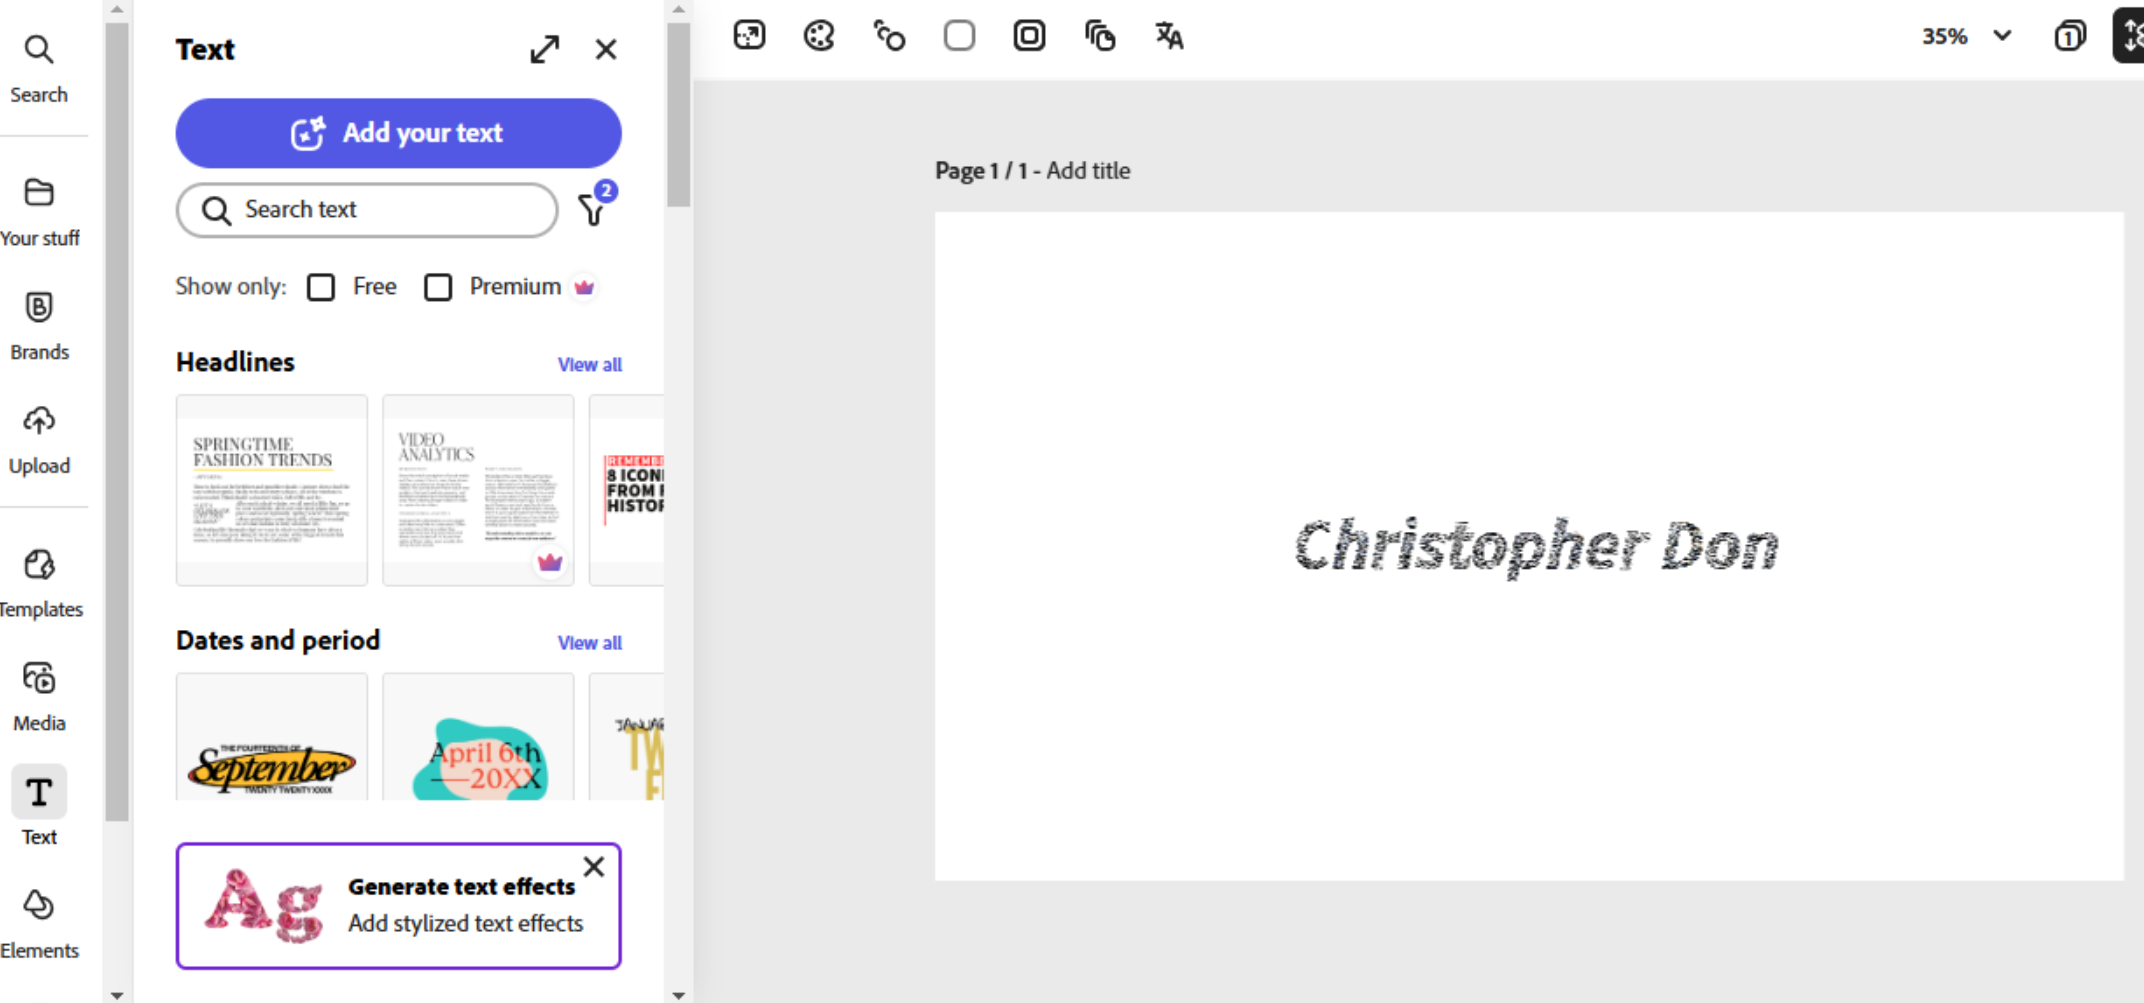
Task: Click View all next to Headlines
Action: point(589,364)
